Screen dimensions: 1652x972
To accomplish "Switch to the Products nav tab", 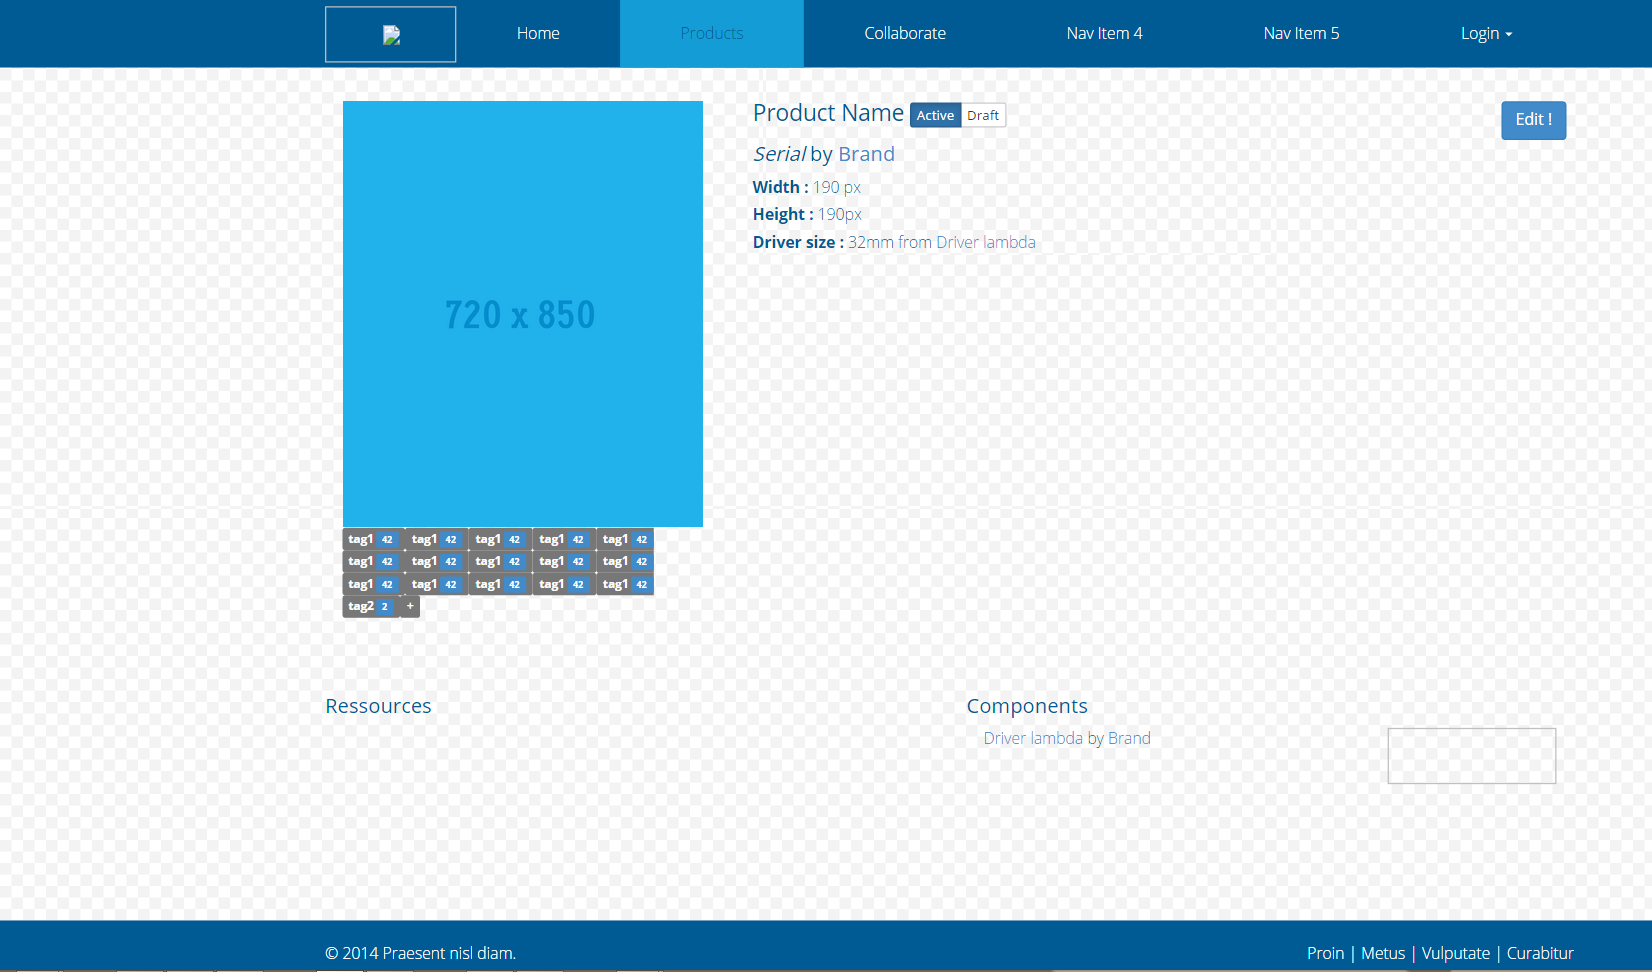I will coord(711,34).
